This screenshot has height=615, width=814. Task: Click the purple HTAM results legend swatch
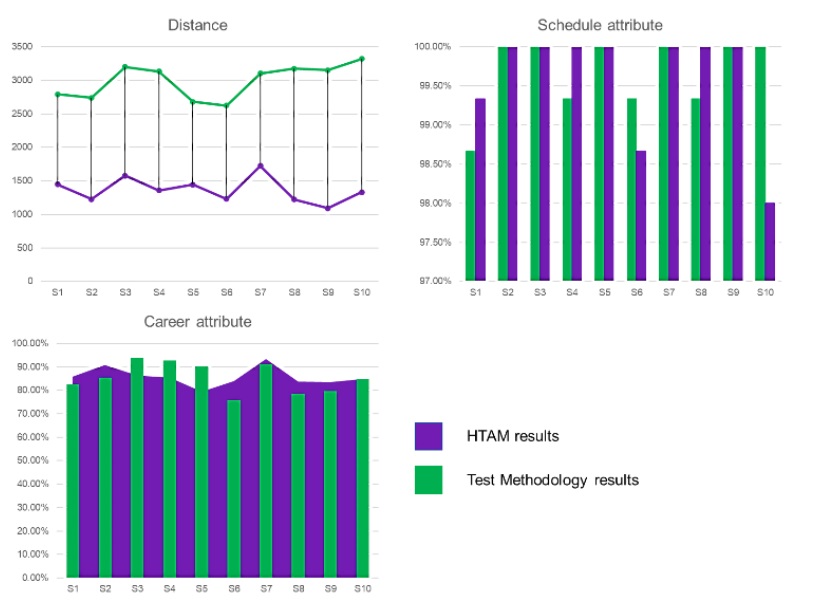pyautogui.click(x=428, y=436)
